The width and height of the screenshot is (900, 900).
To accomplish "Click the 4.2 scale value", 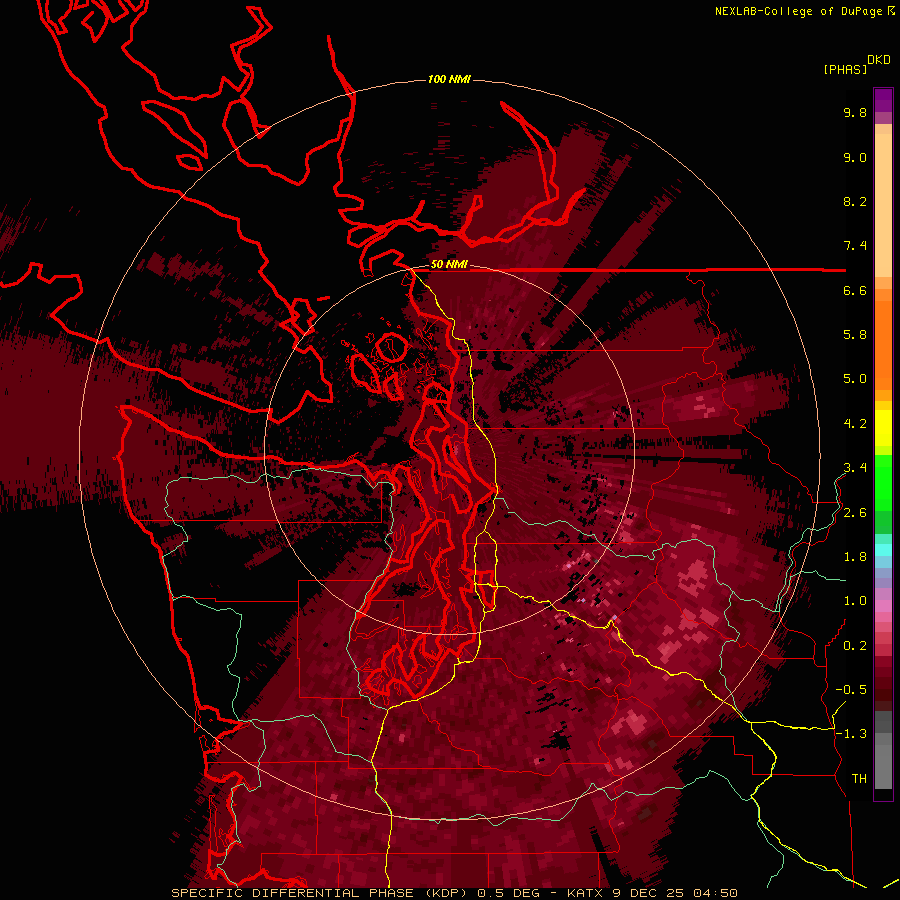I will [x=855, y=424].
